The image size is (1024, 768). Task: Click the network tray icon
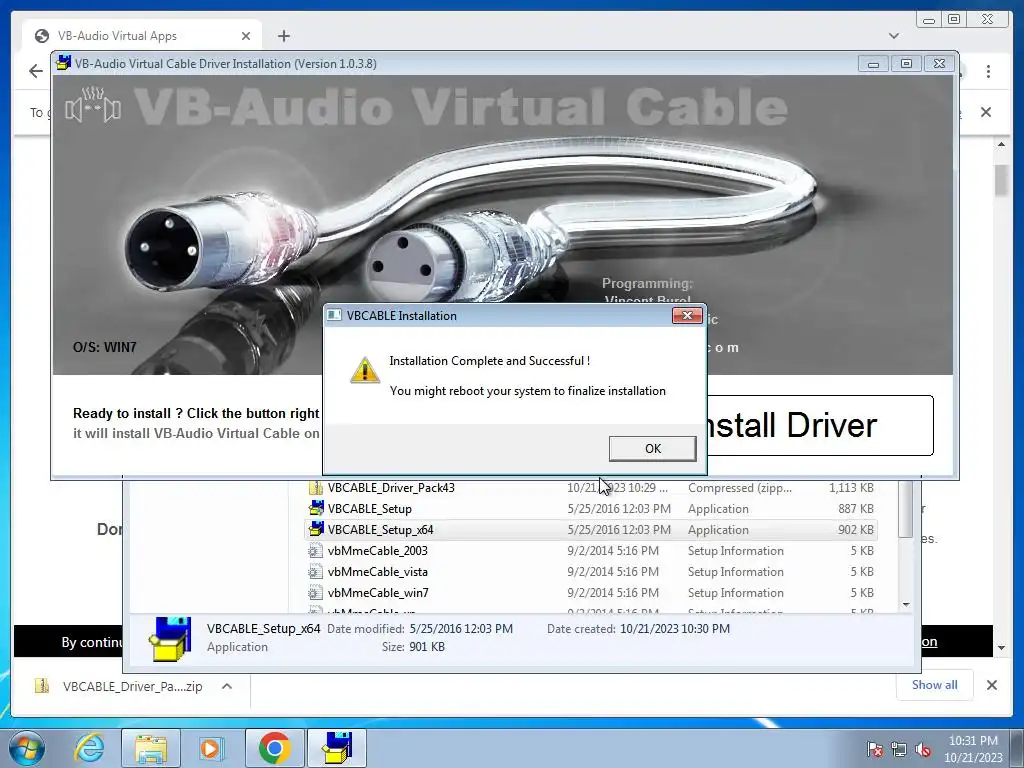(899, 750)
